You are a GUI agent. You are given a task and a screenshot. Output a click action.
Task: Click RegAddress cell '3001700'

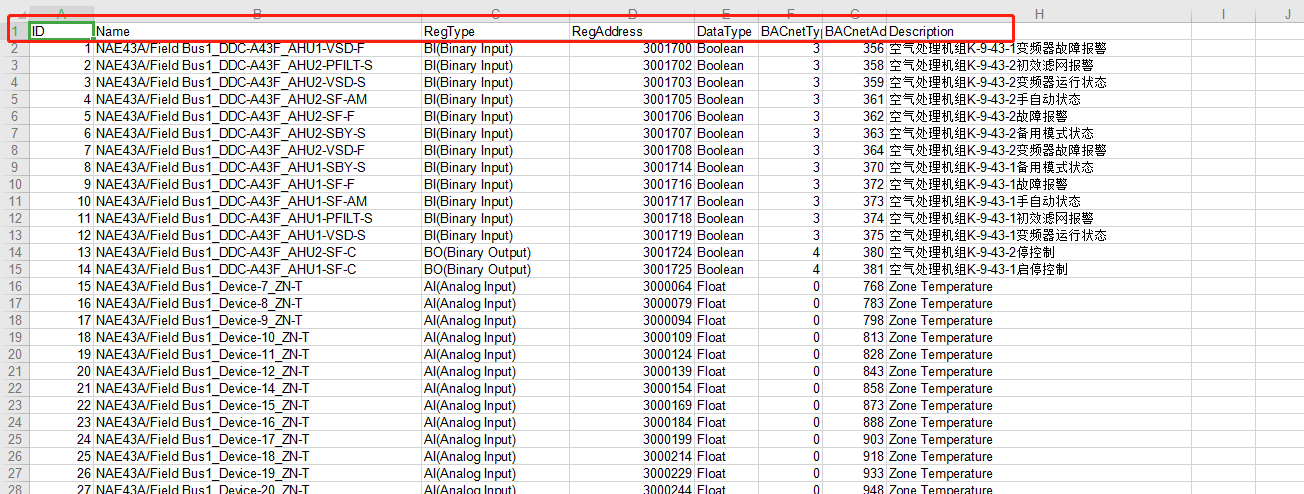click(632, 48)
